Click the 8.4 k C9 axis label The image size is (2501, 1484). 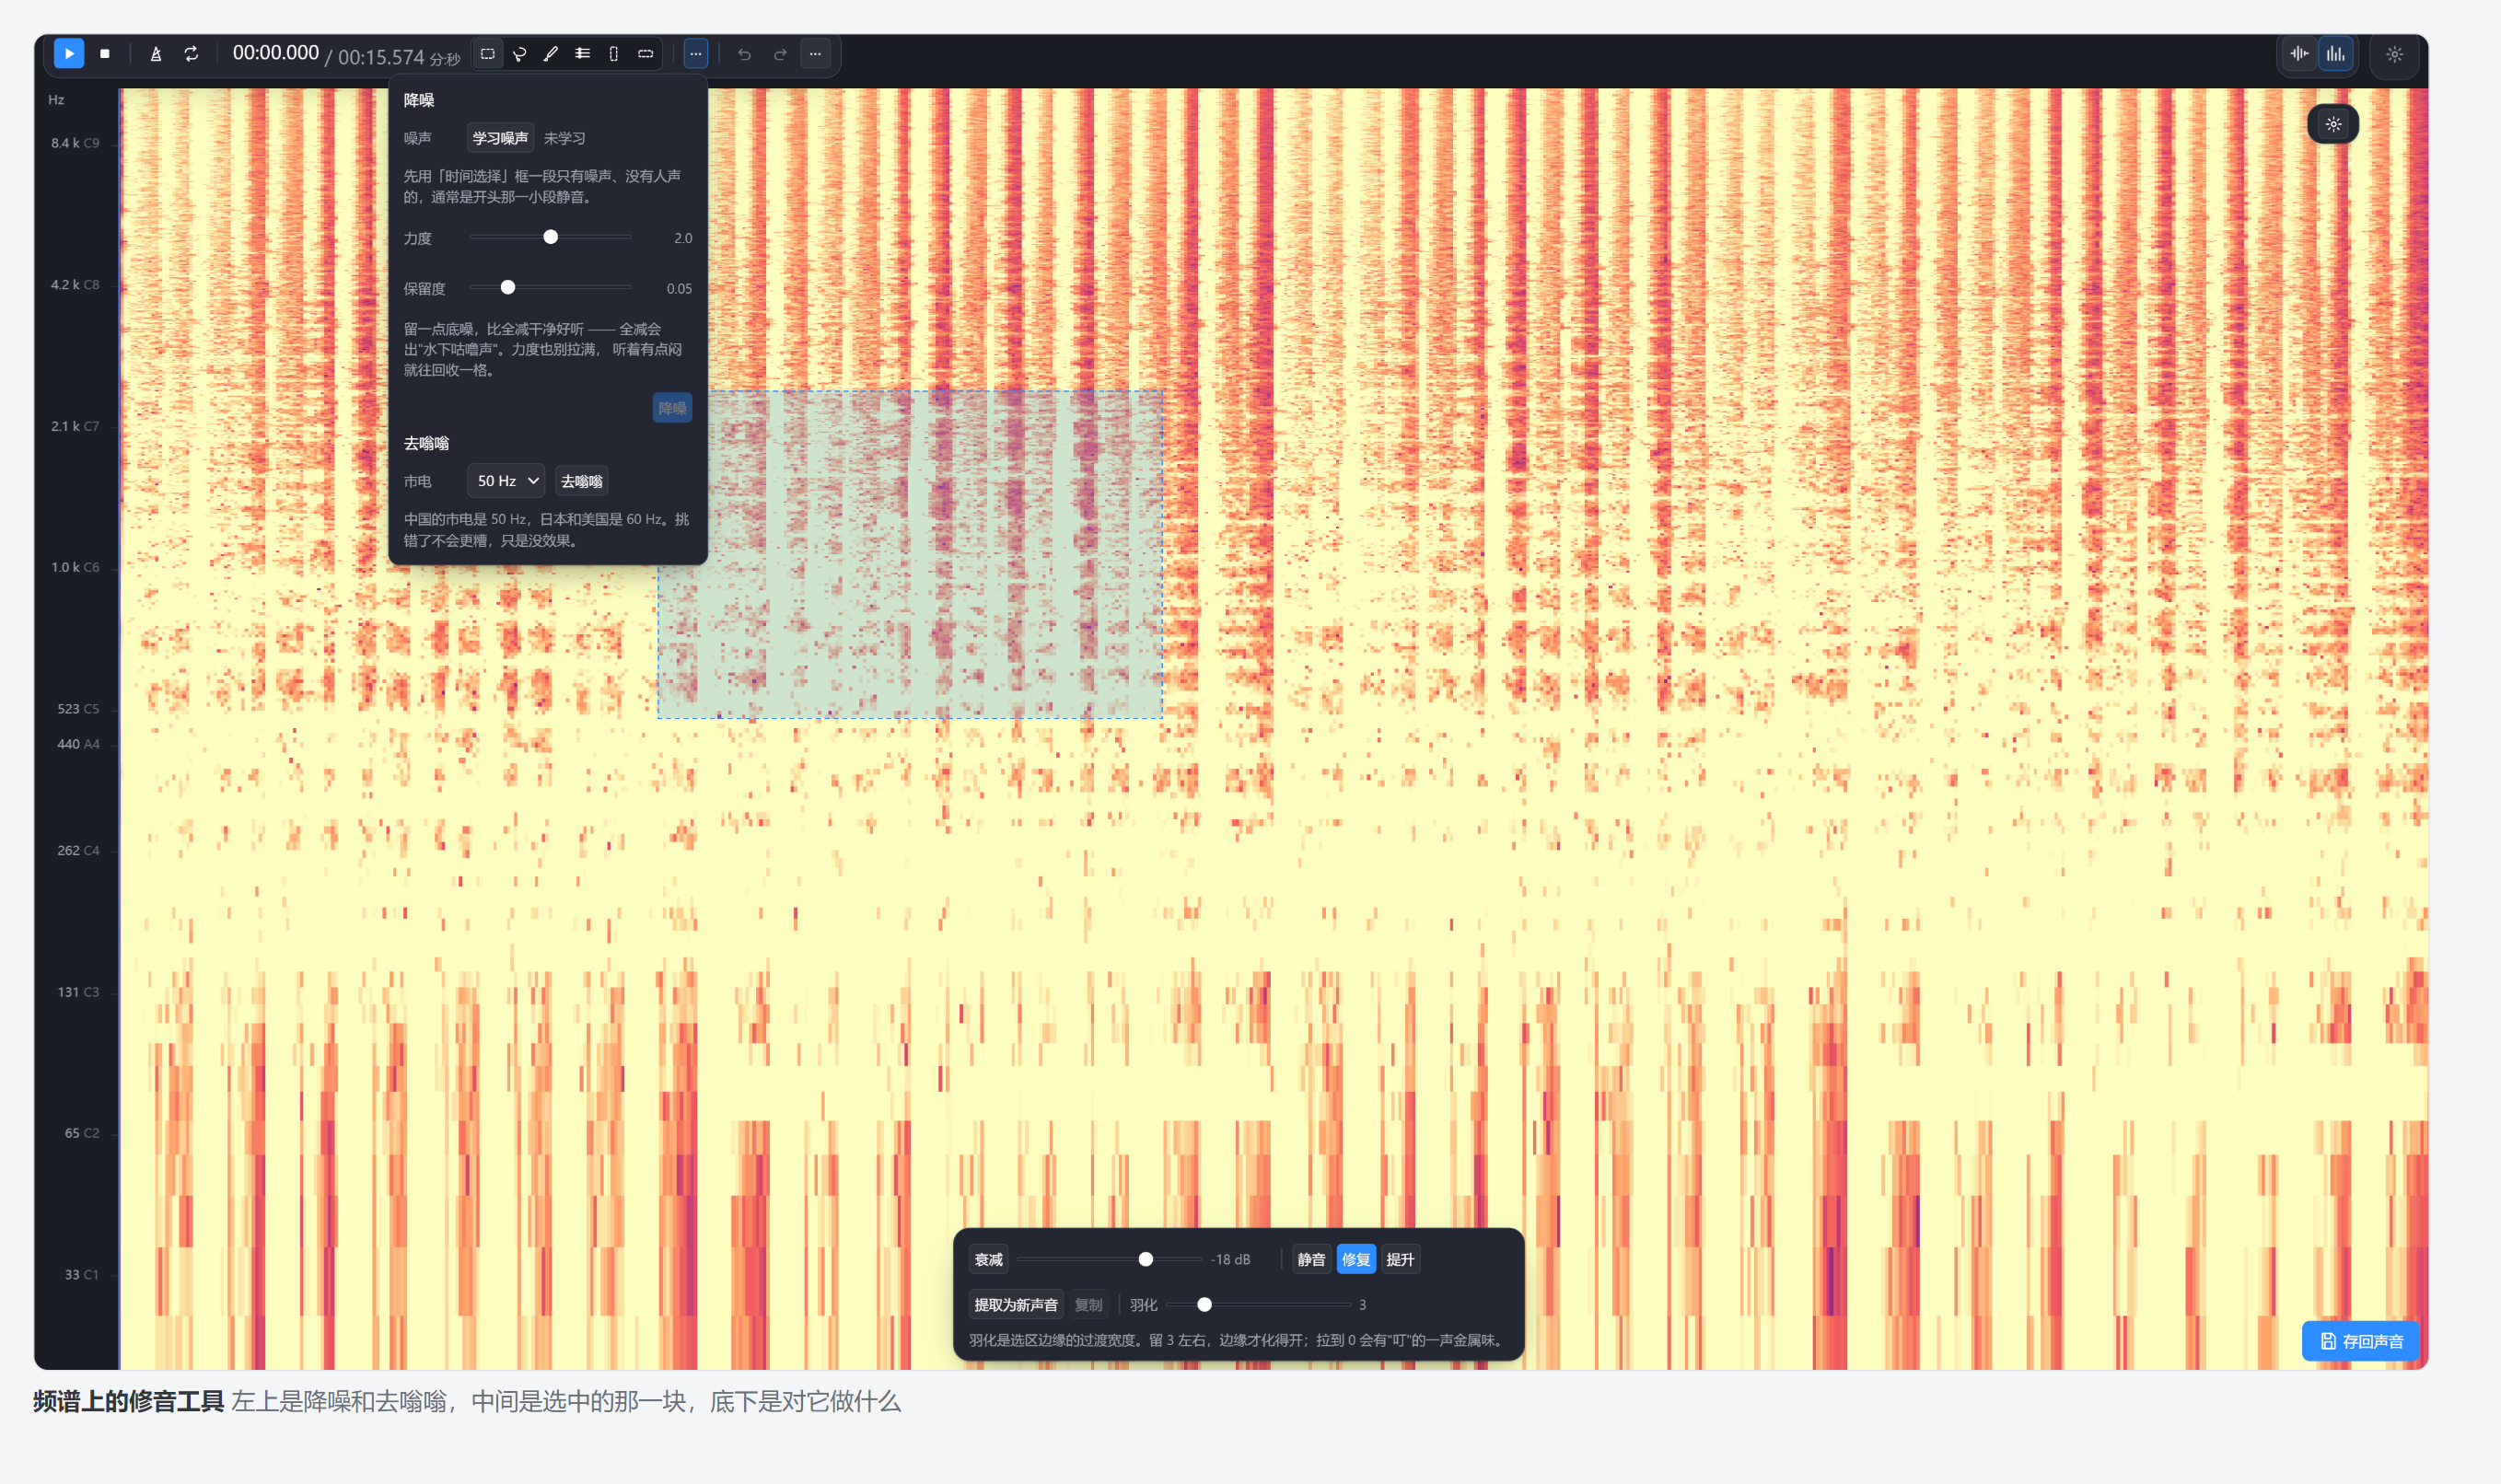click(x=75, y=143)
